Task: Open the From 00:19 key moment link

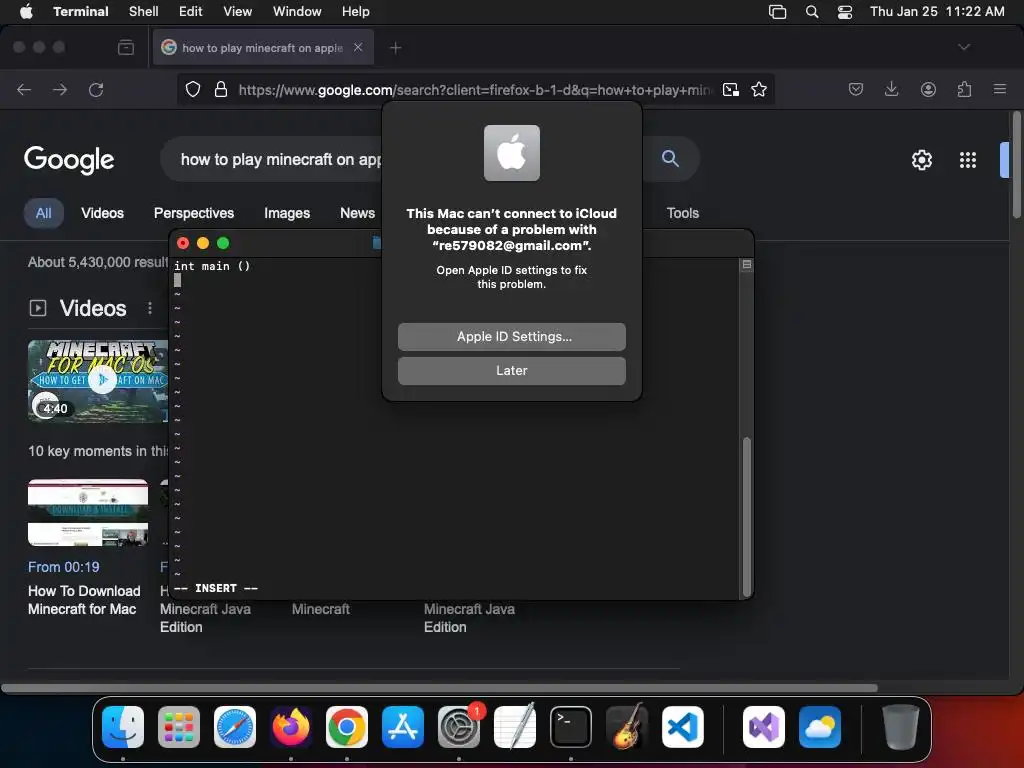Action: click(64, 567)
